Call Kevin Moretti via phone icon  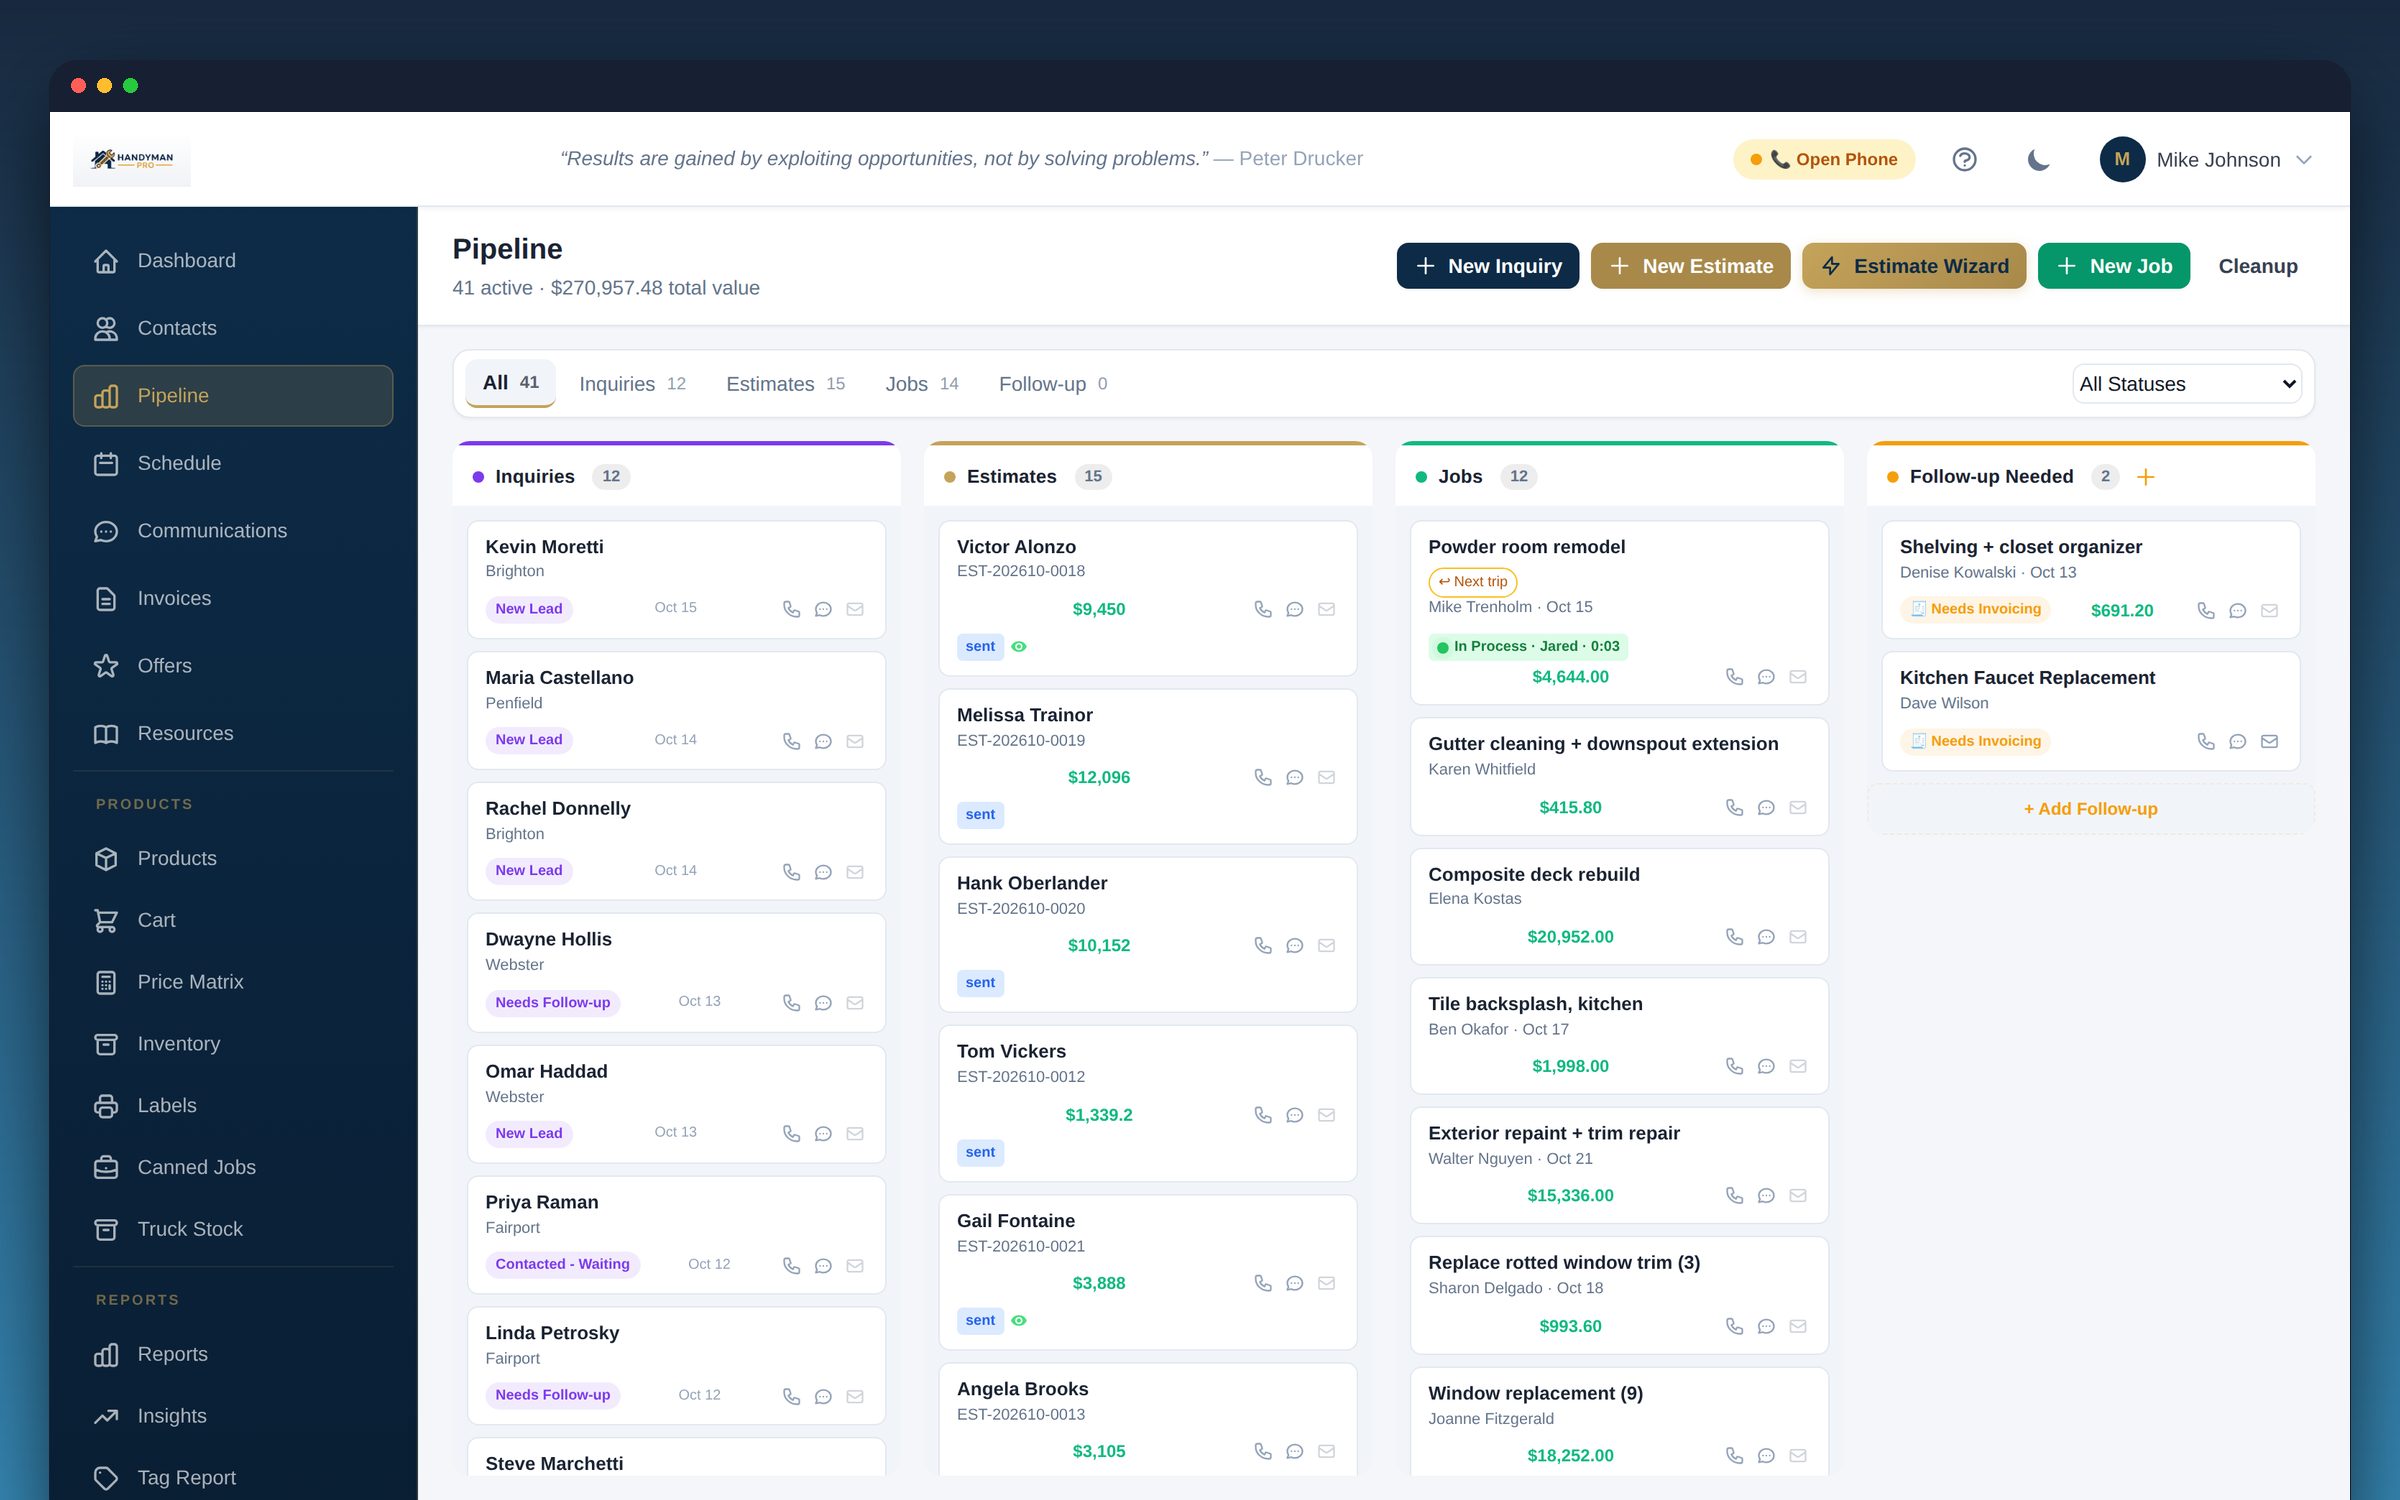tap(791, 609)
